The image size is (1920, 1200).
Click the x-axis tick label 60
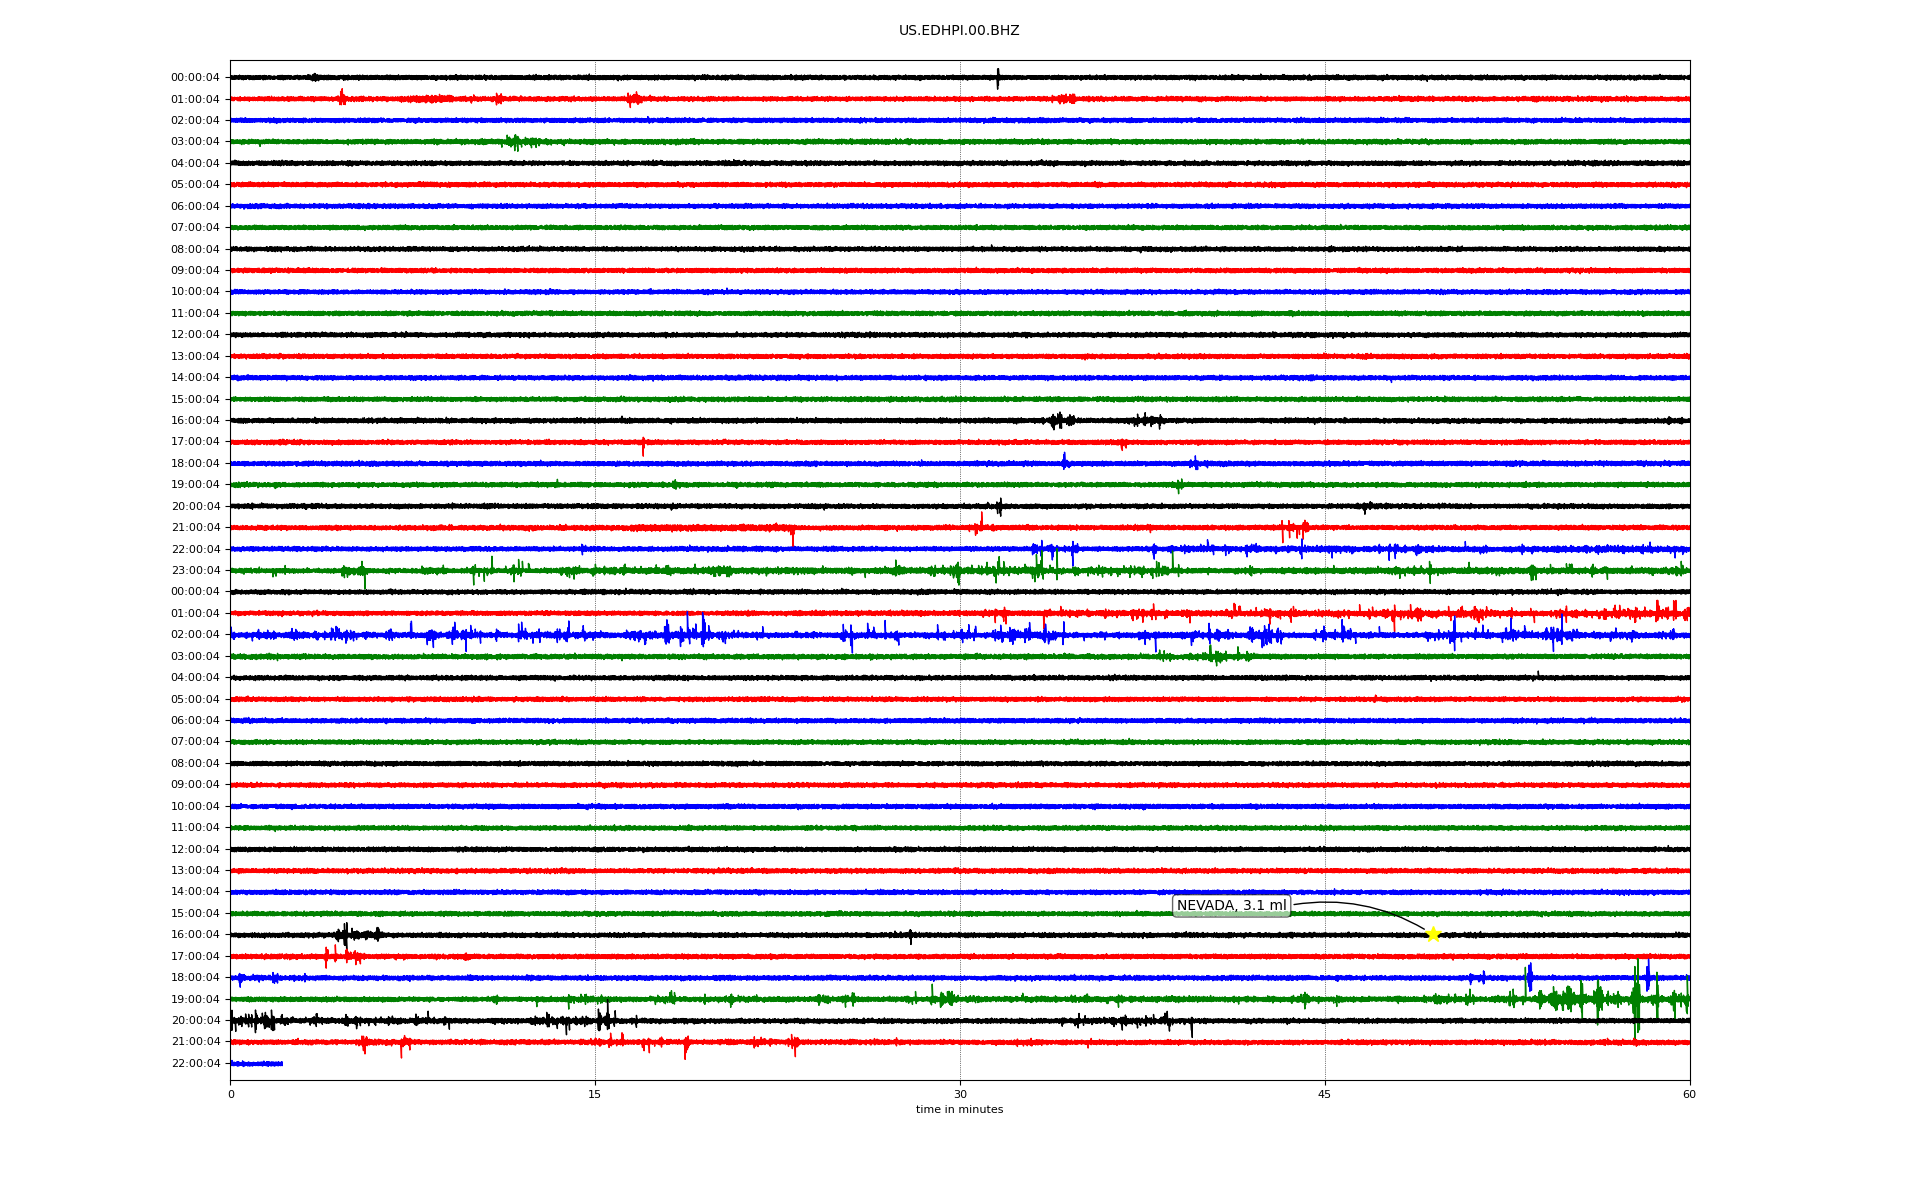1689,1094
